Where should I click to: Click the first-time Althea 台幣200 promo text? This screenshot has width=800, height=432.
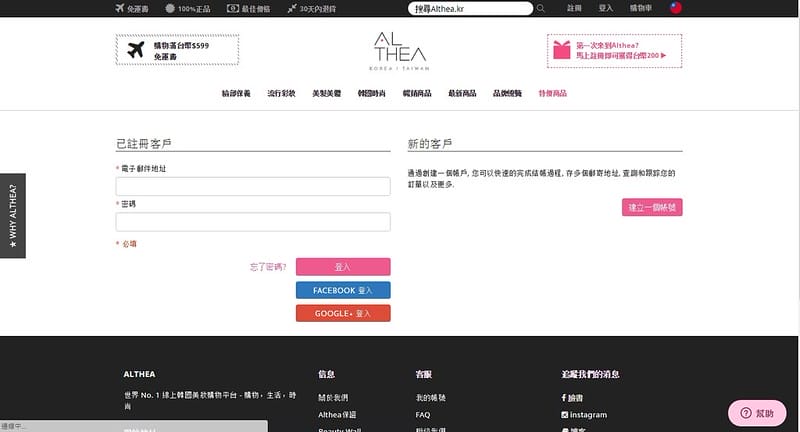[x=621, y=50]
